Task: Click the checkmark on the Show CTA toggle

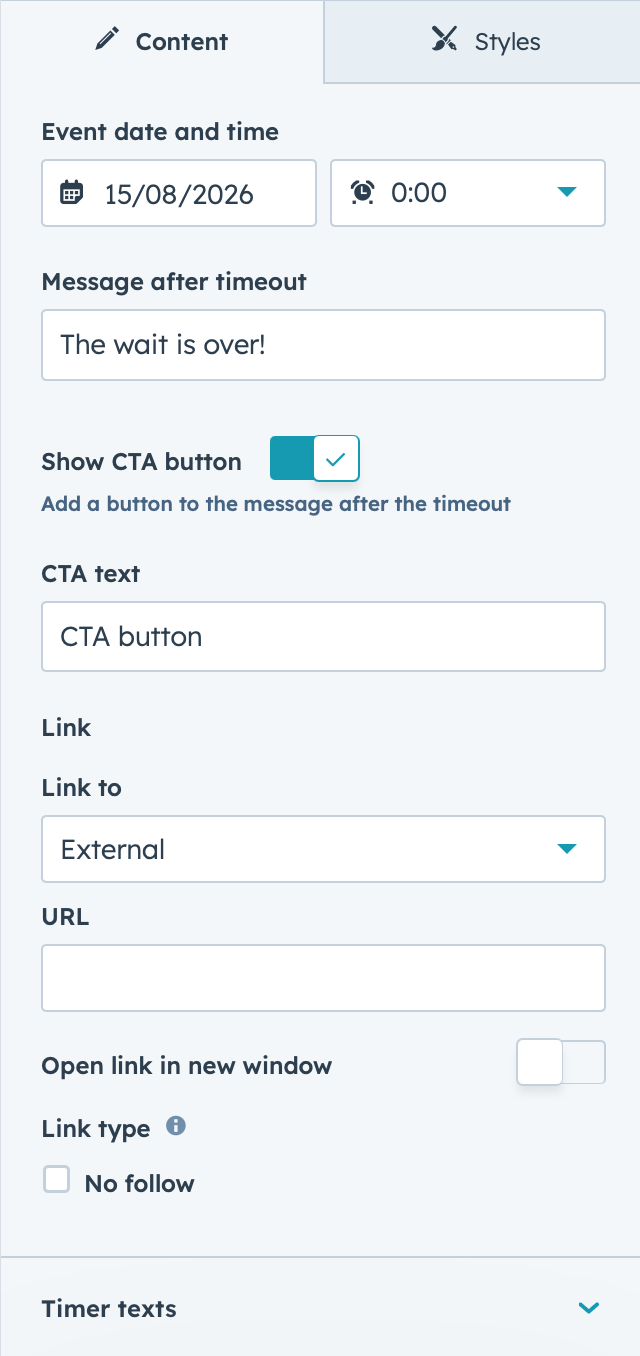Action: 336,459
